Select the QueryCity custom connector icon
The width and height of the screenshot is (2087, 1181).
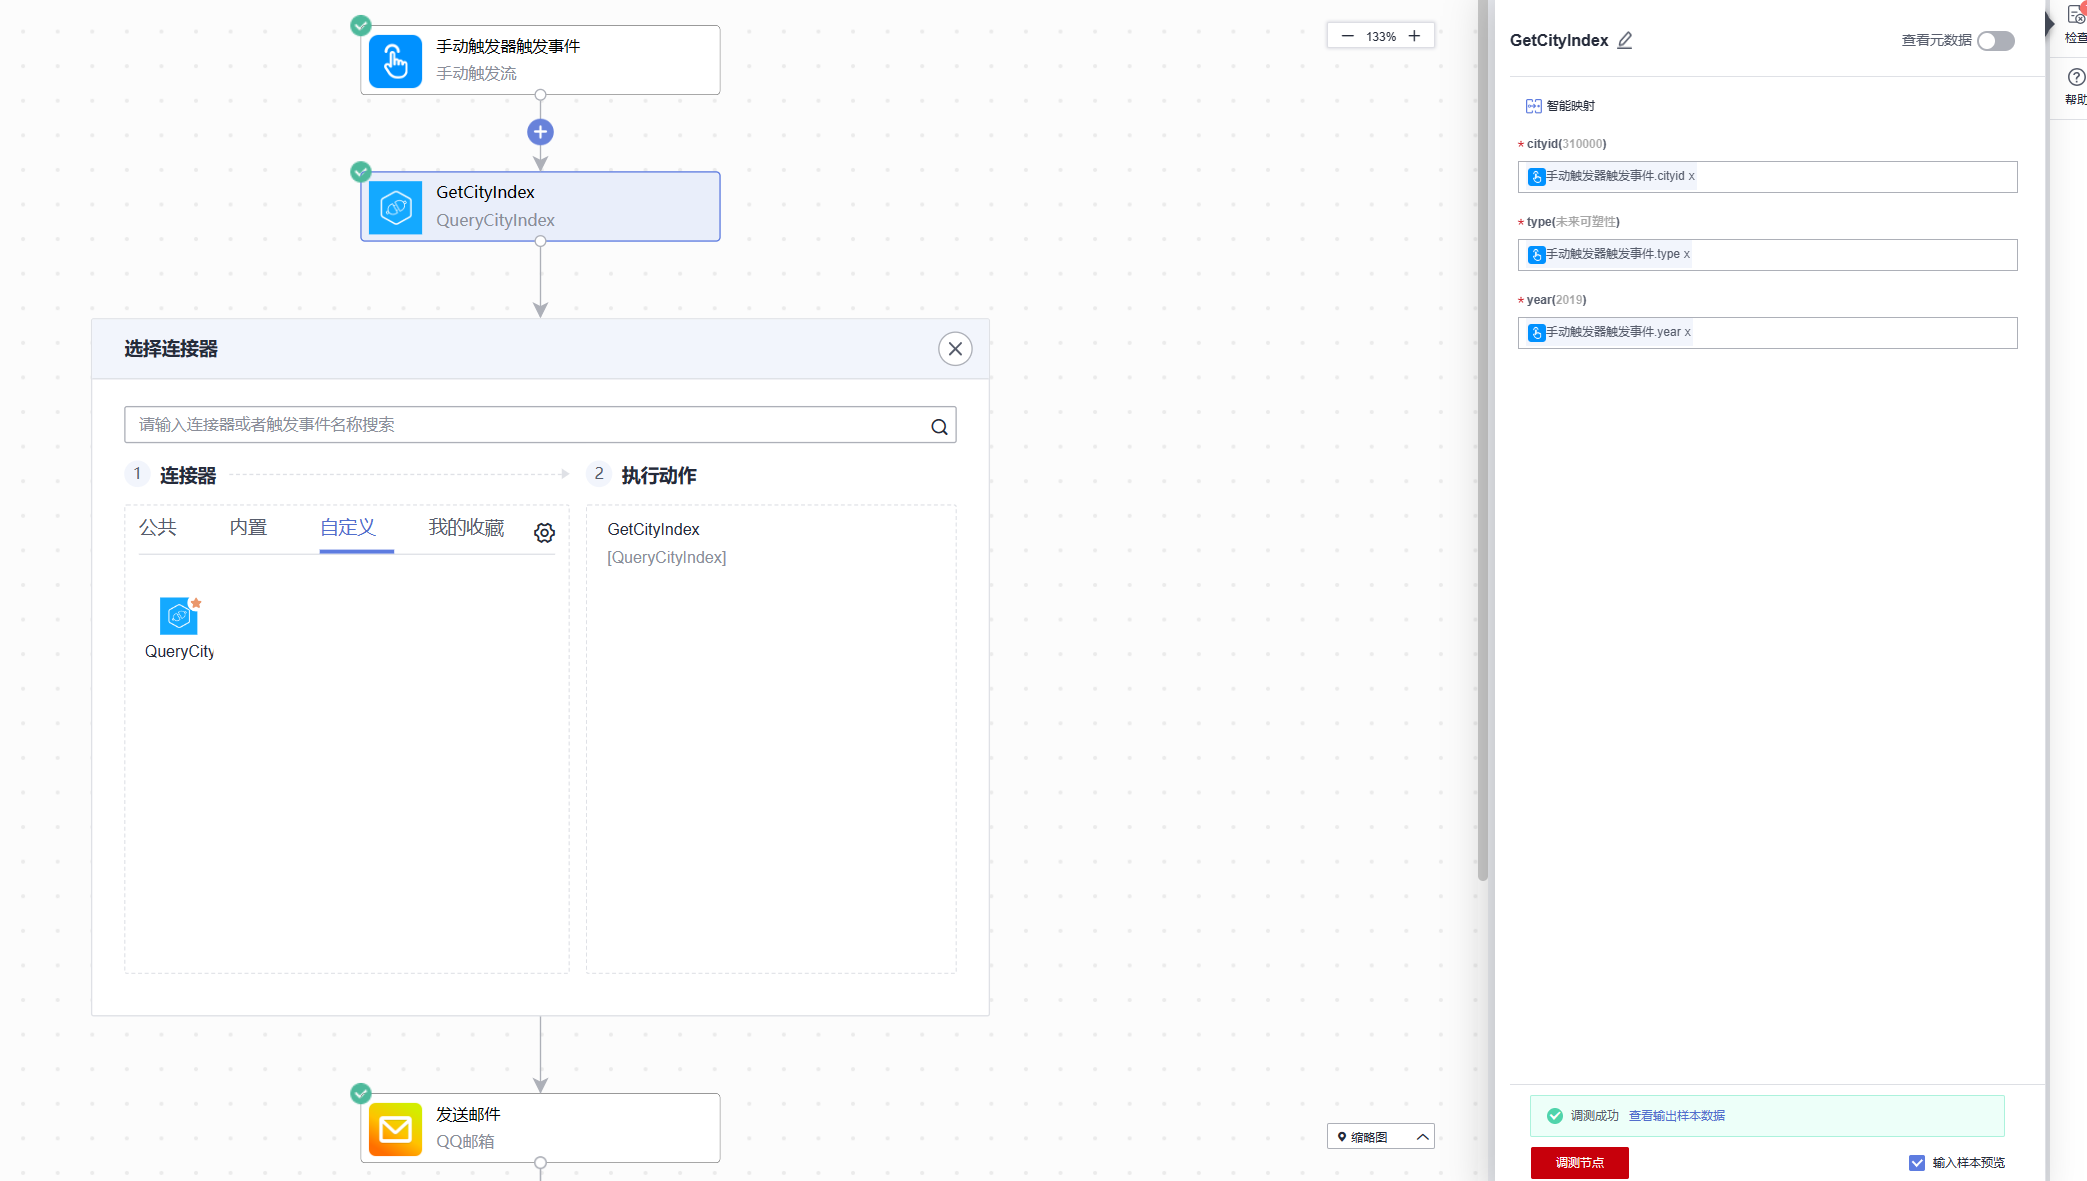pos(179,617)
